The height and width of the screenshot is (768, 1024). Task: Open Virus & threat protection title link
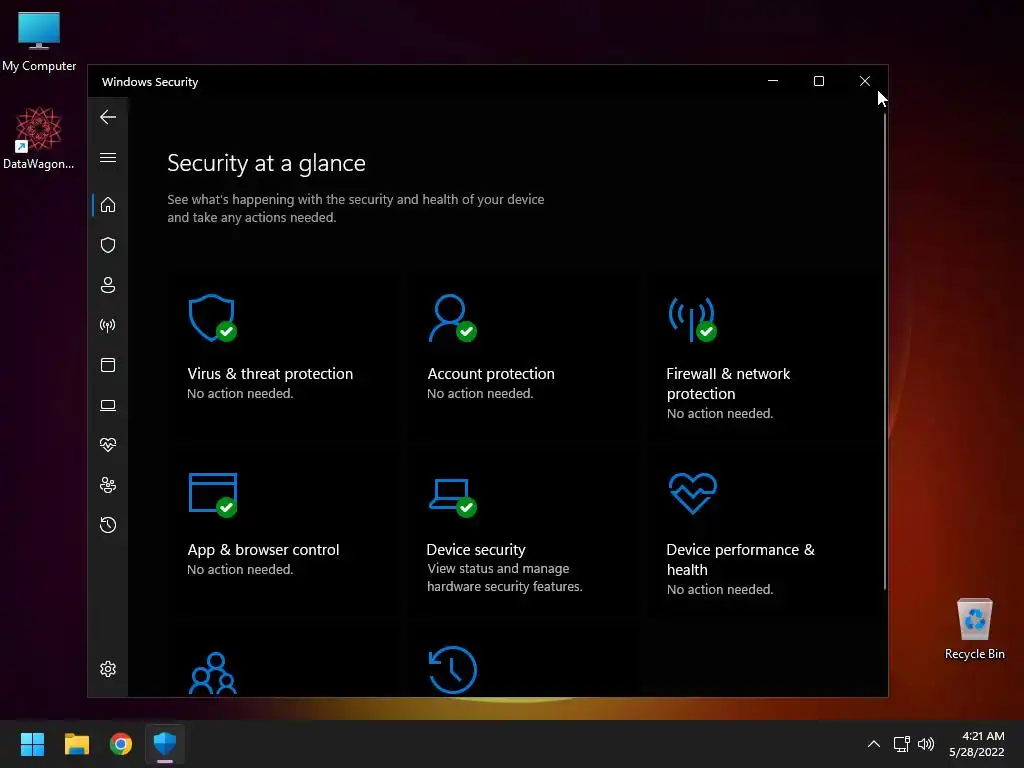270,374
